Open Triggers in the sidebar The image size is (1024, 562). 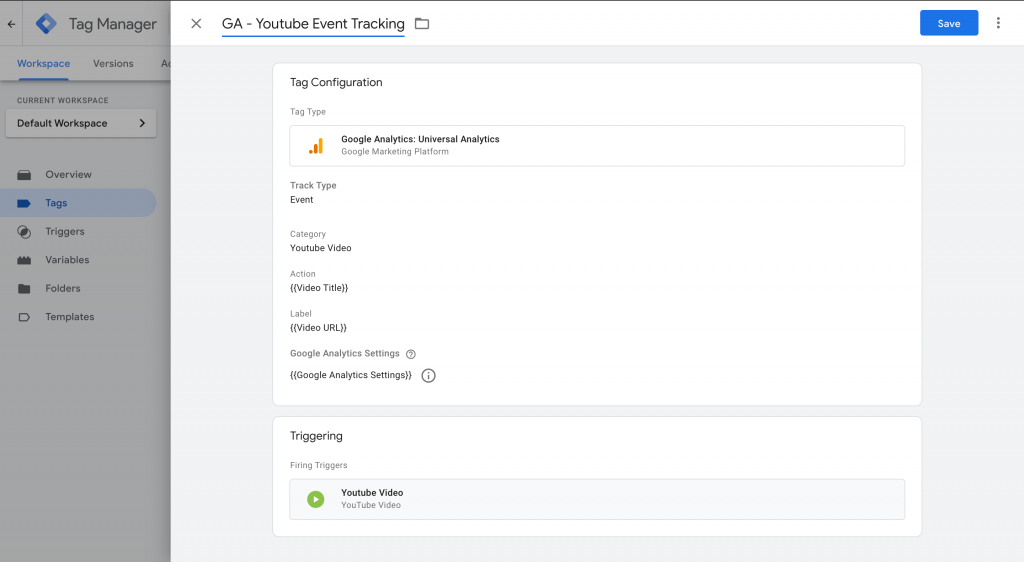pos(65,231)
